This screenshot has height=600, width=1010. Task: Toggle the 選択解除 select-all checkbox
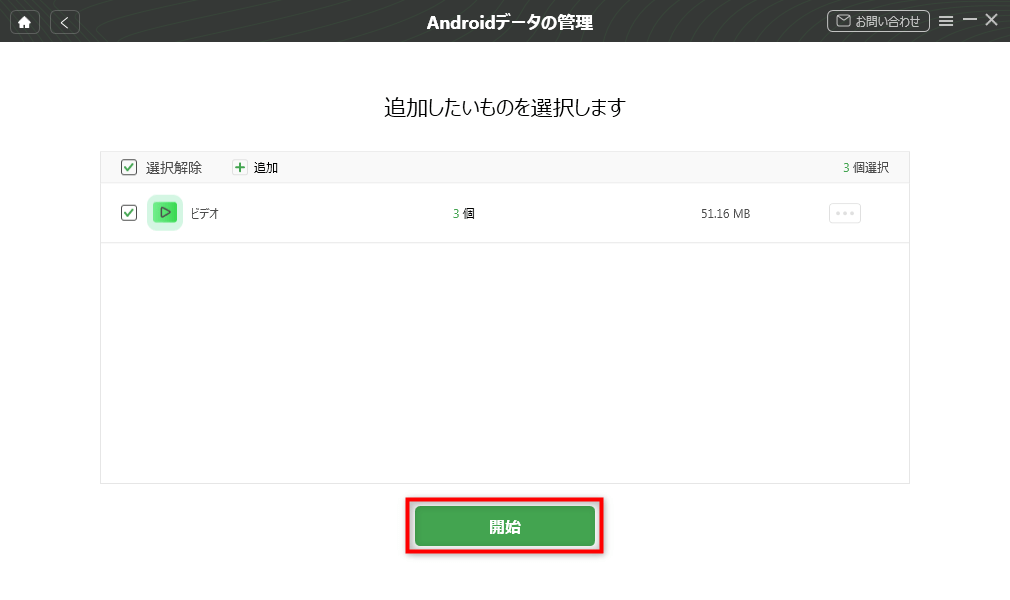pyautogui.click(x=129, y=168)
